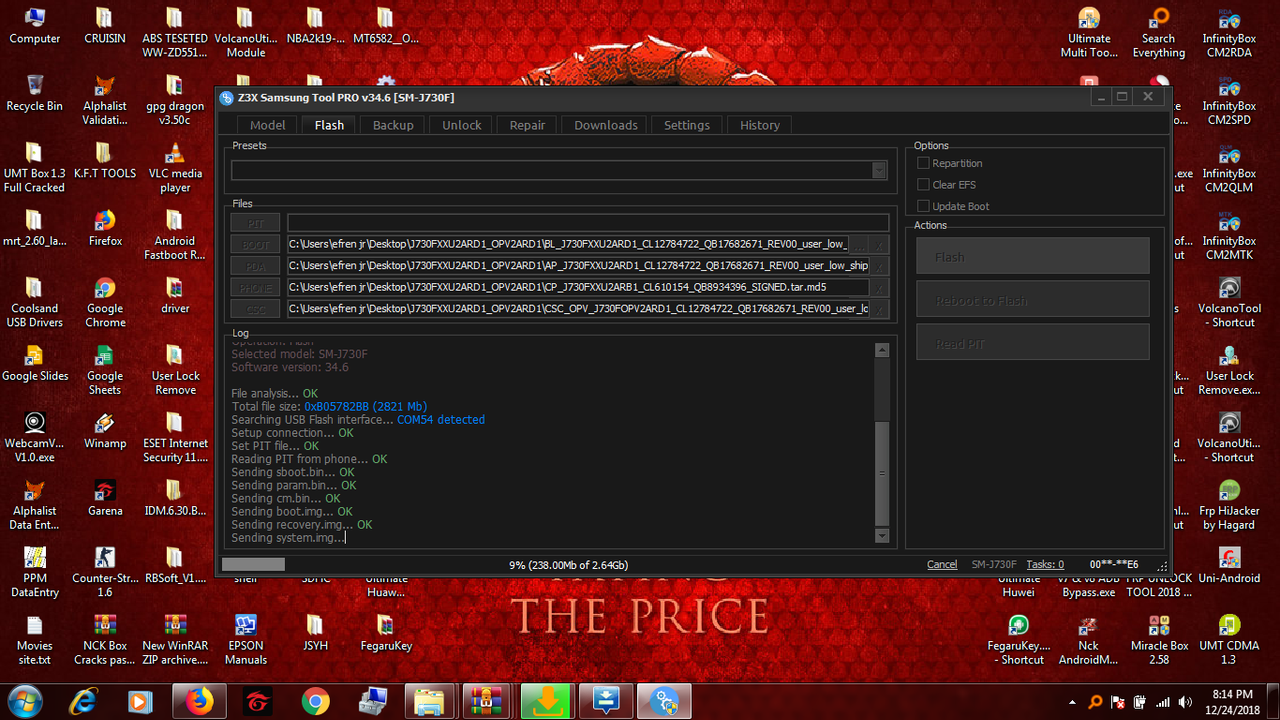Open the WinRAR taskbar button
1280x720 pixels.
[x=488, y=702]
